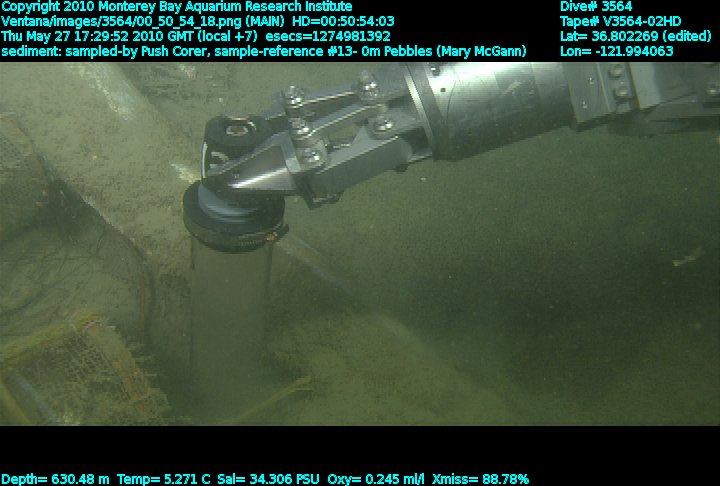Screen dimensions: 720x486
Task: Click the 'Depth= 630.48 m' reading
Action: click(55, 479)
